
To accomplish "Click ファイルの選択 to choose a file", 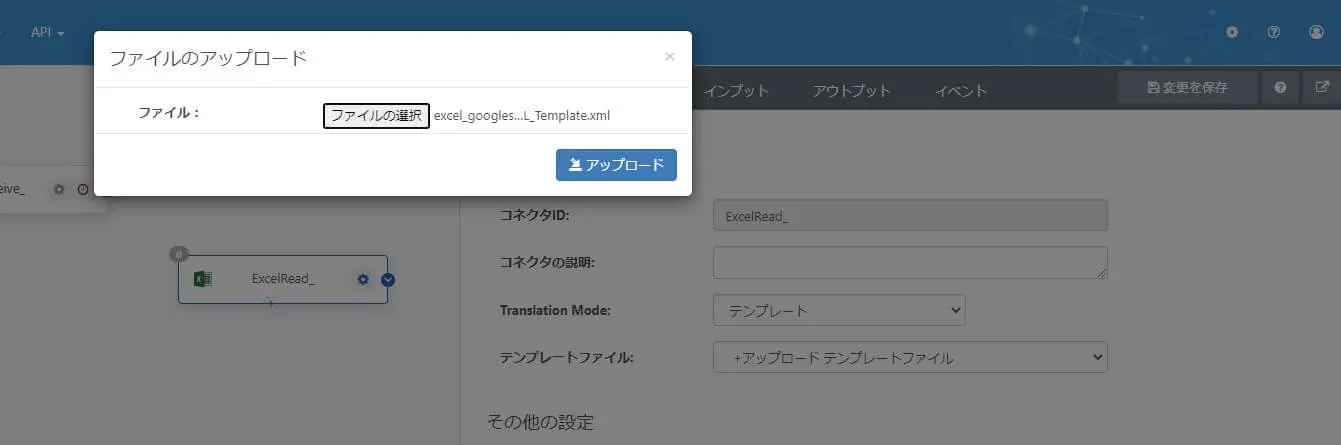I will 376,116.
